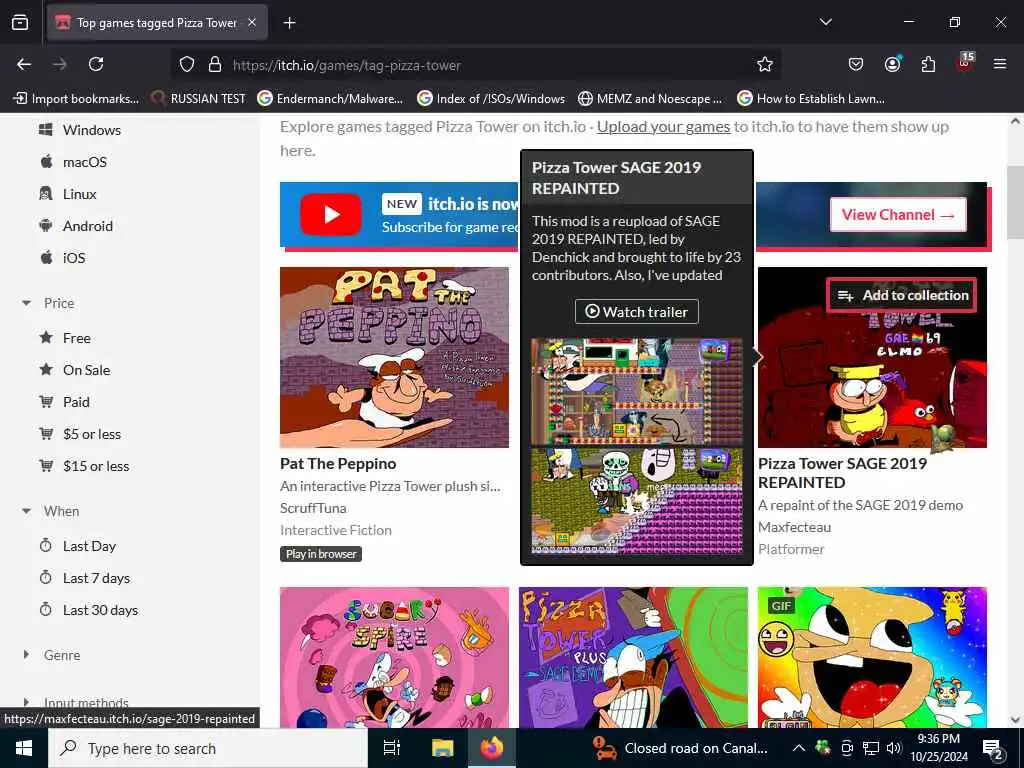Open the GIF-tagged rainbow game thumbnail
Viewport: 1024px width, 768px height.
click(x=872, y=657)
